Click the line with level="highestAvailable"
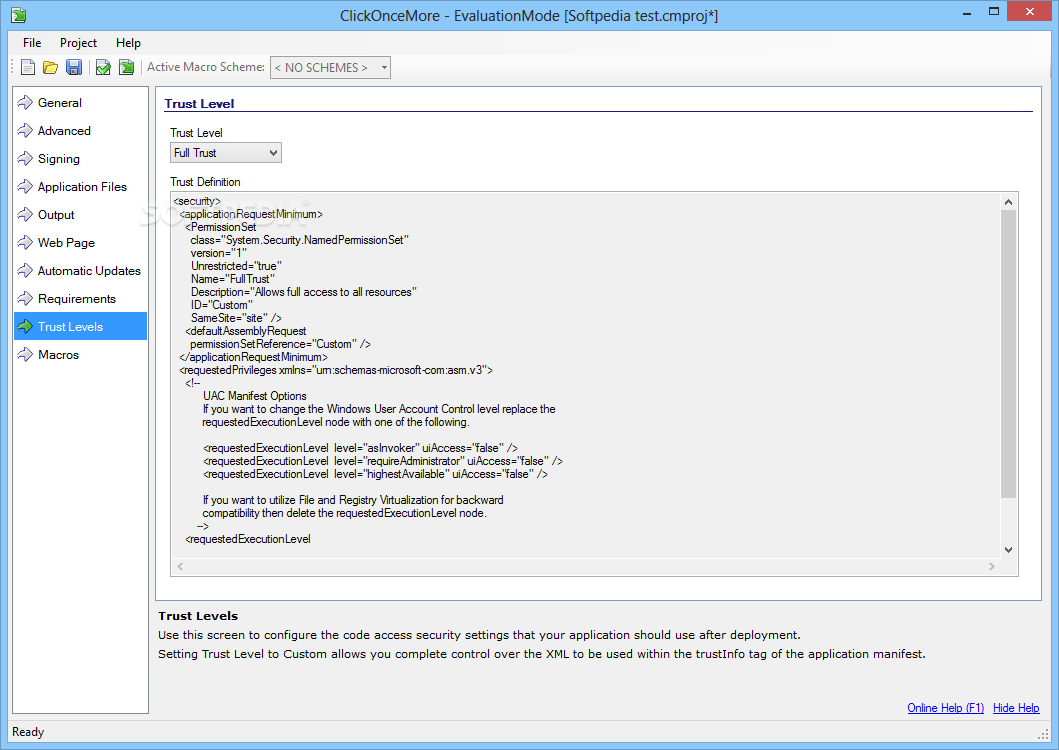This screenshot has height=750, width=1059. (x=376, y=474)
